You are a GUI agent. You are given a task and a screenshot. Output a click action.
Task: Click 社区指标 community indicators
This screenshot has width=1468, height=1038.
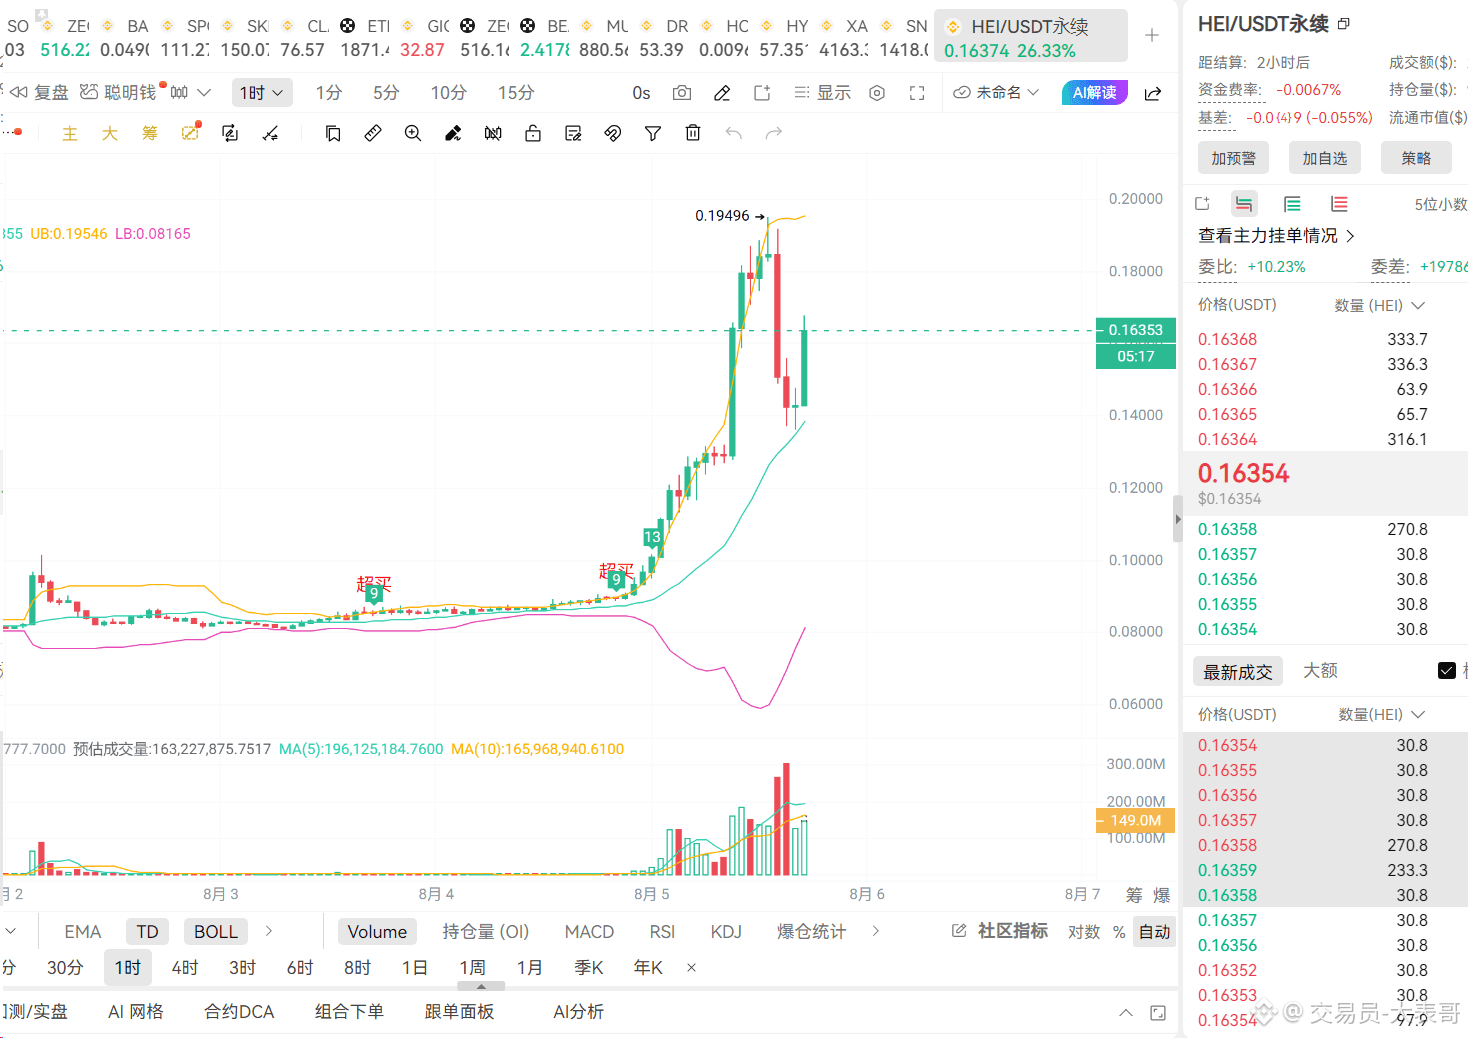click(x=1000, y=931)
